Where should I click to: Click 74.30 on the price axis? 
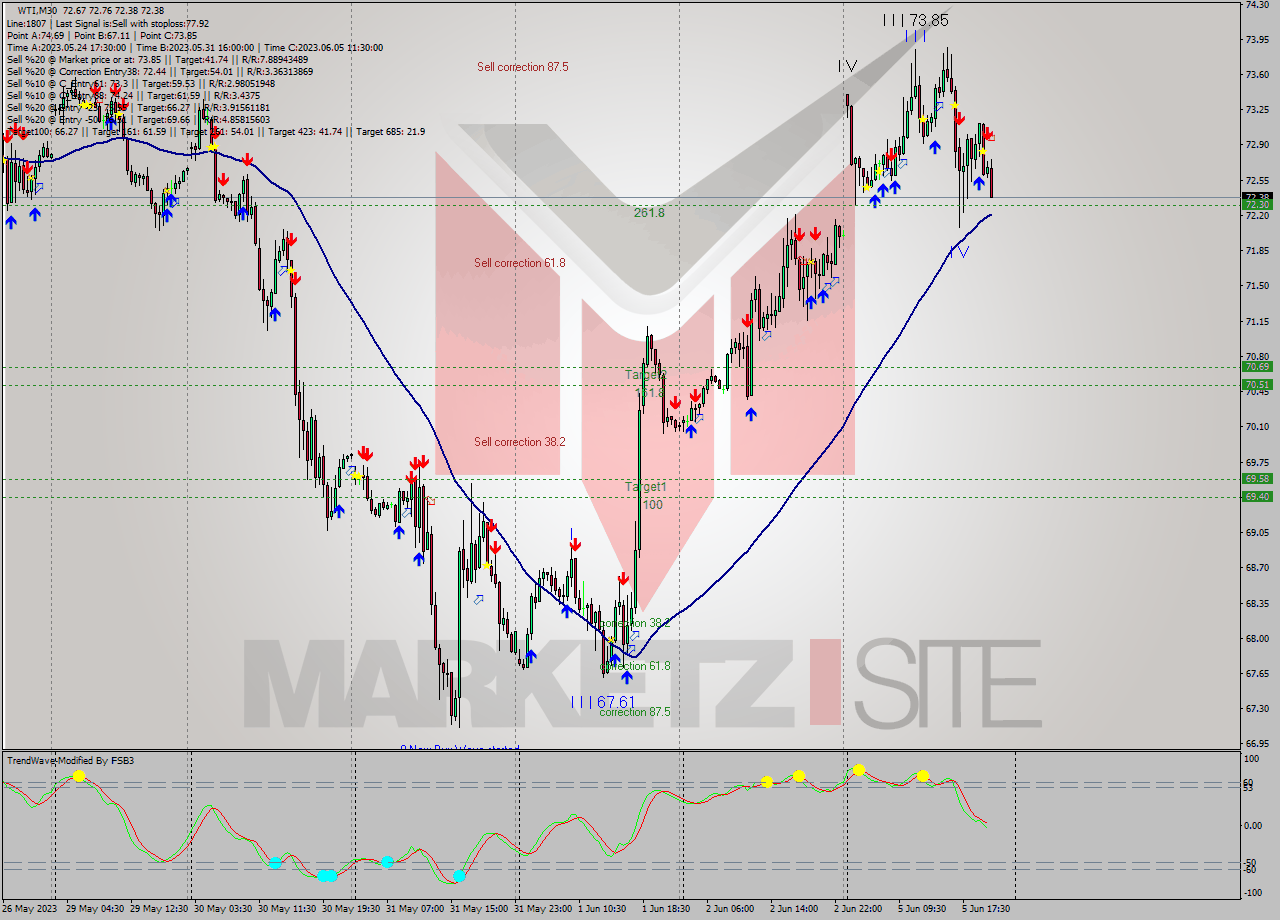1257,5
